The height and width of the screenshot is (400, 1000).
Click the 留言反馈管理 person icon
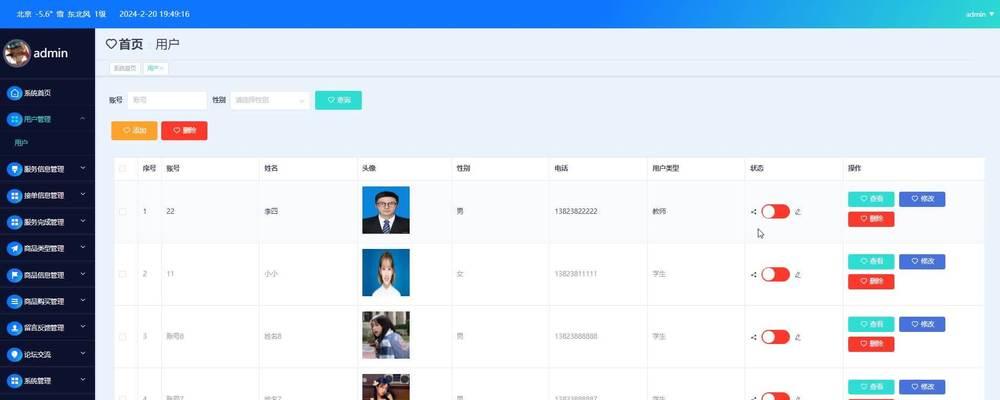point(15,328)
